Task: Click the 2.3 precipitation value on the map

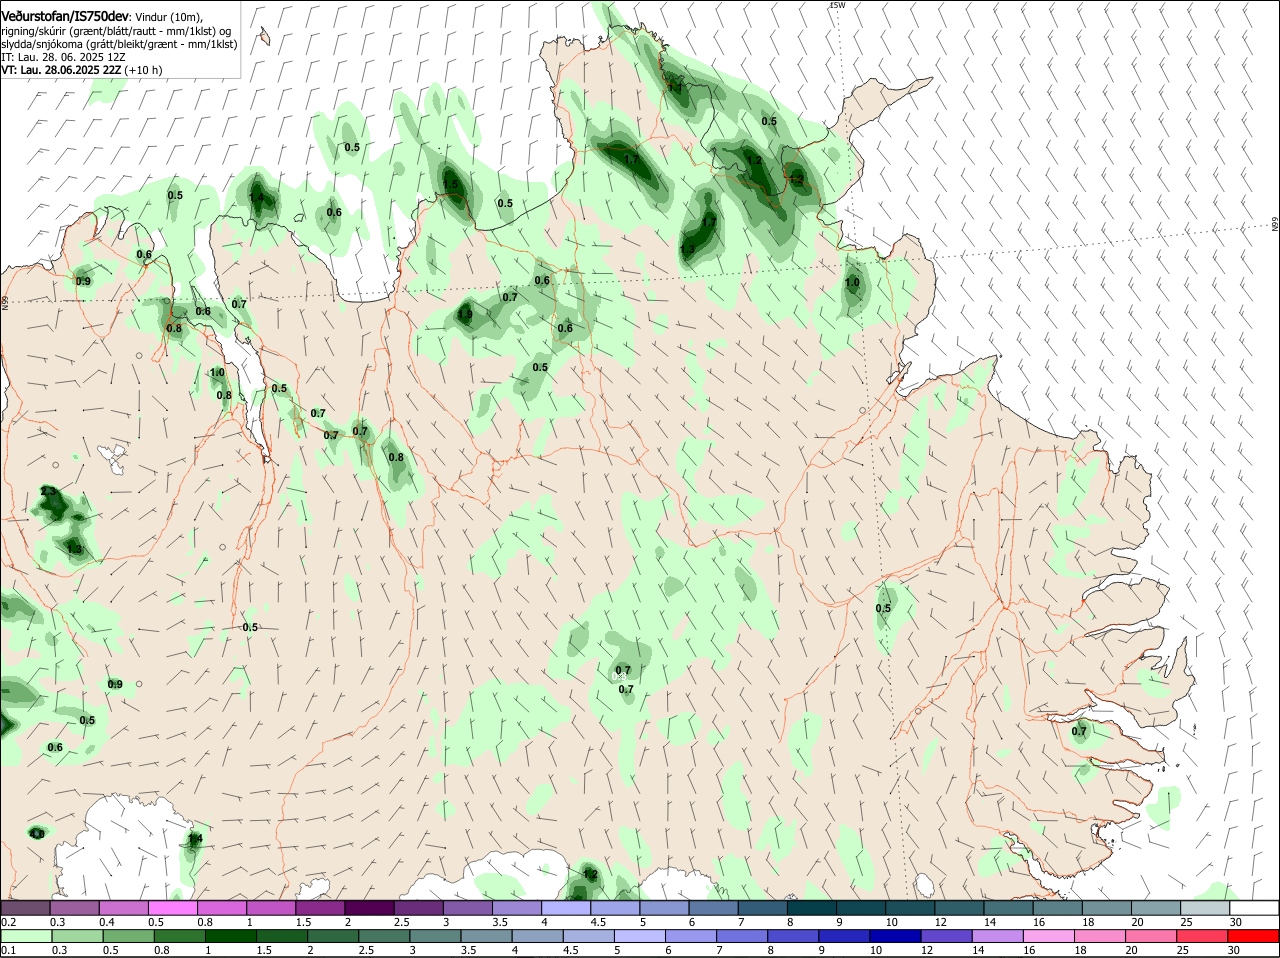Action: pyautogui.click(x=49, y=492)
